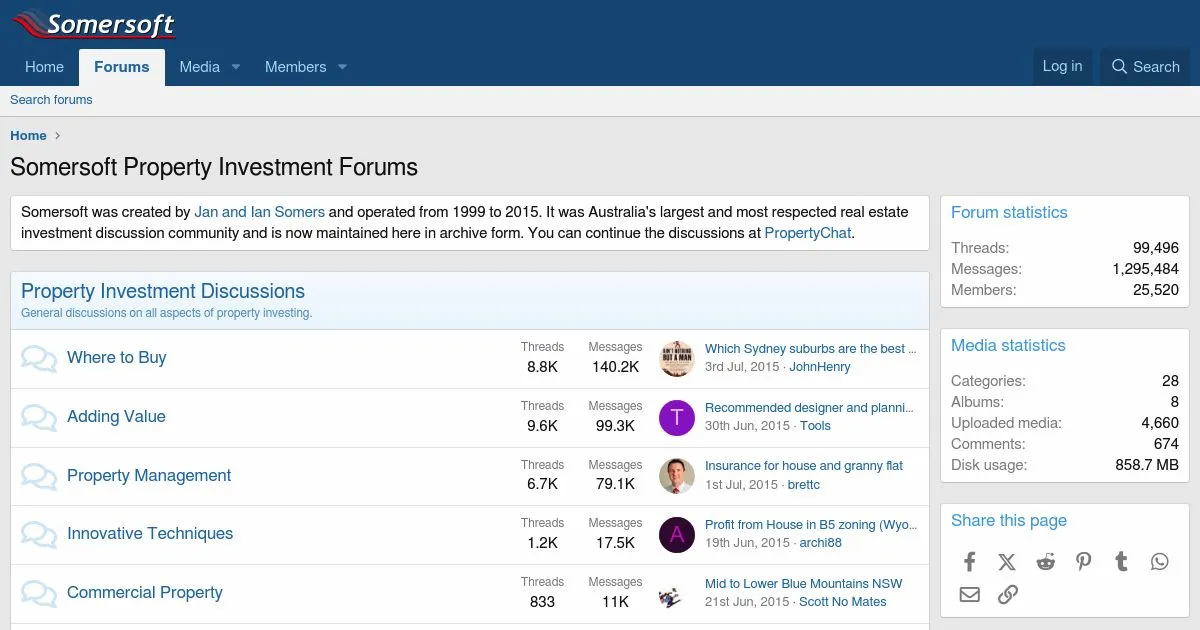Open 'Insurance for house and granny flat' thread
The height and width of the screenshot is (630, 1200).
pos(804,466)
